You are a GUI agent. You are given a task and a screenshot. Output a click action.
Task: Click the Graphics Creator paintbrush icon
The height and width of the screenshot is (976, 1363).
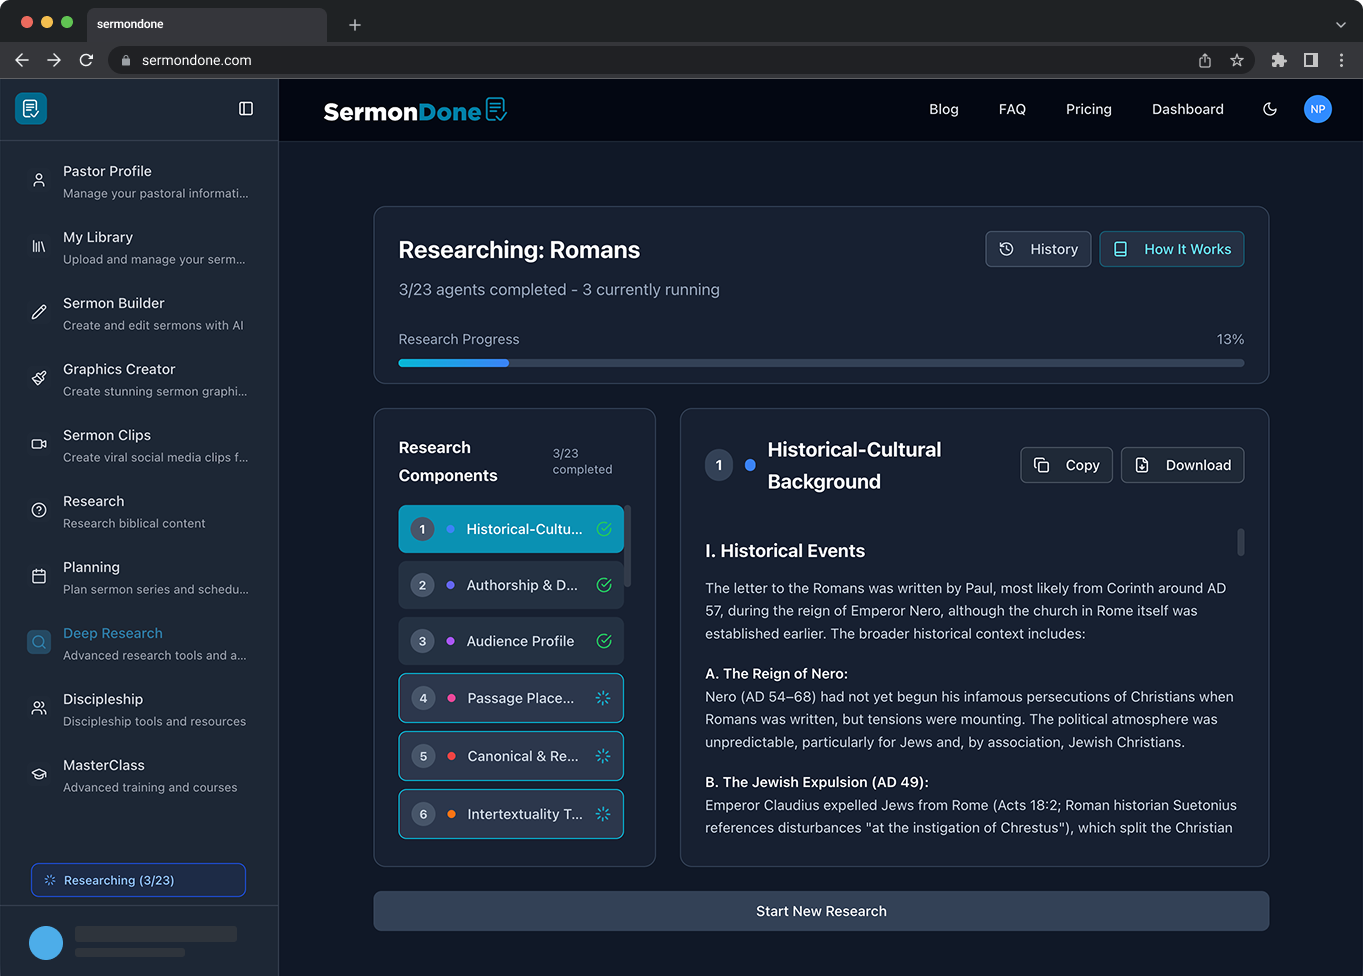coord(38,378)
